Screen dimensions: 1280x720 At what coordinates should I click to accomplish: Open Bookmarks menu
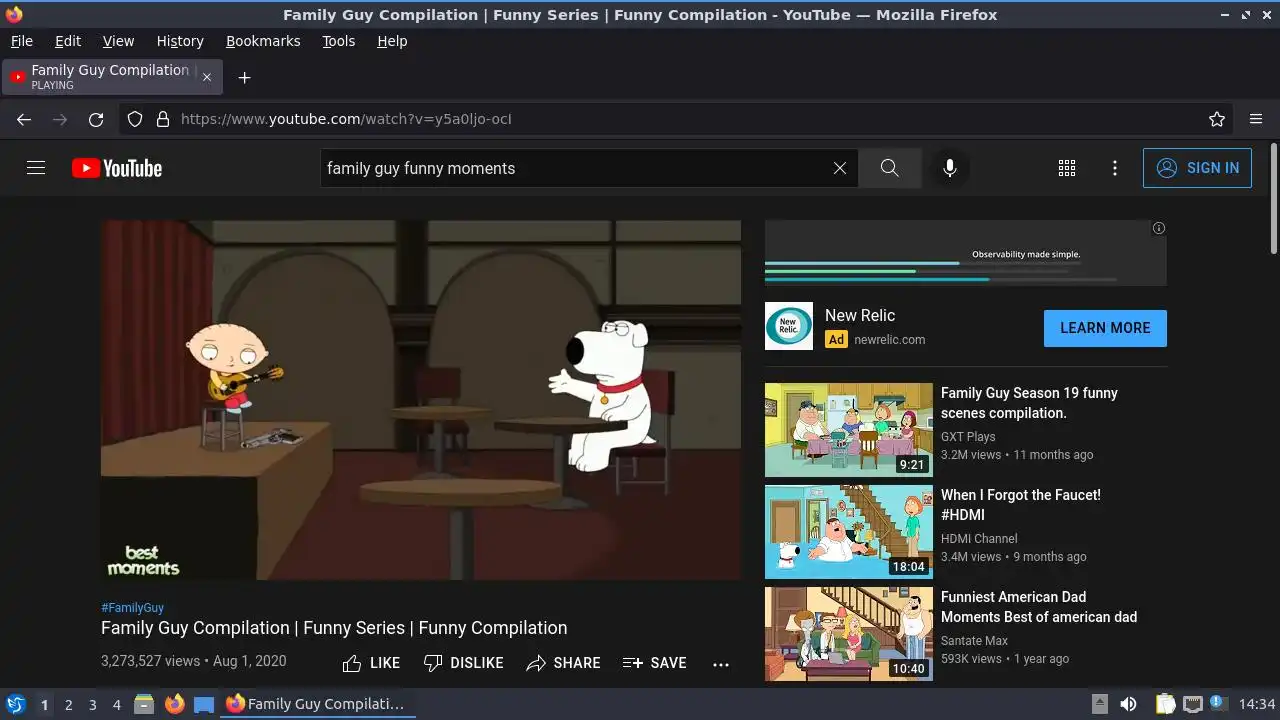click(263, 41)
